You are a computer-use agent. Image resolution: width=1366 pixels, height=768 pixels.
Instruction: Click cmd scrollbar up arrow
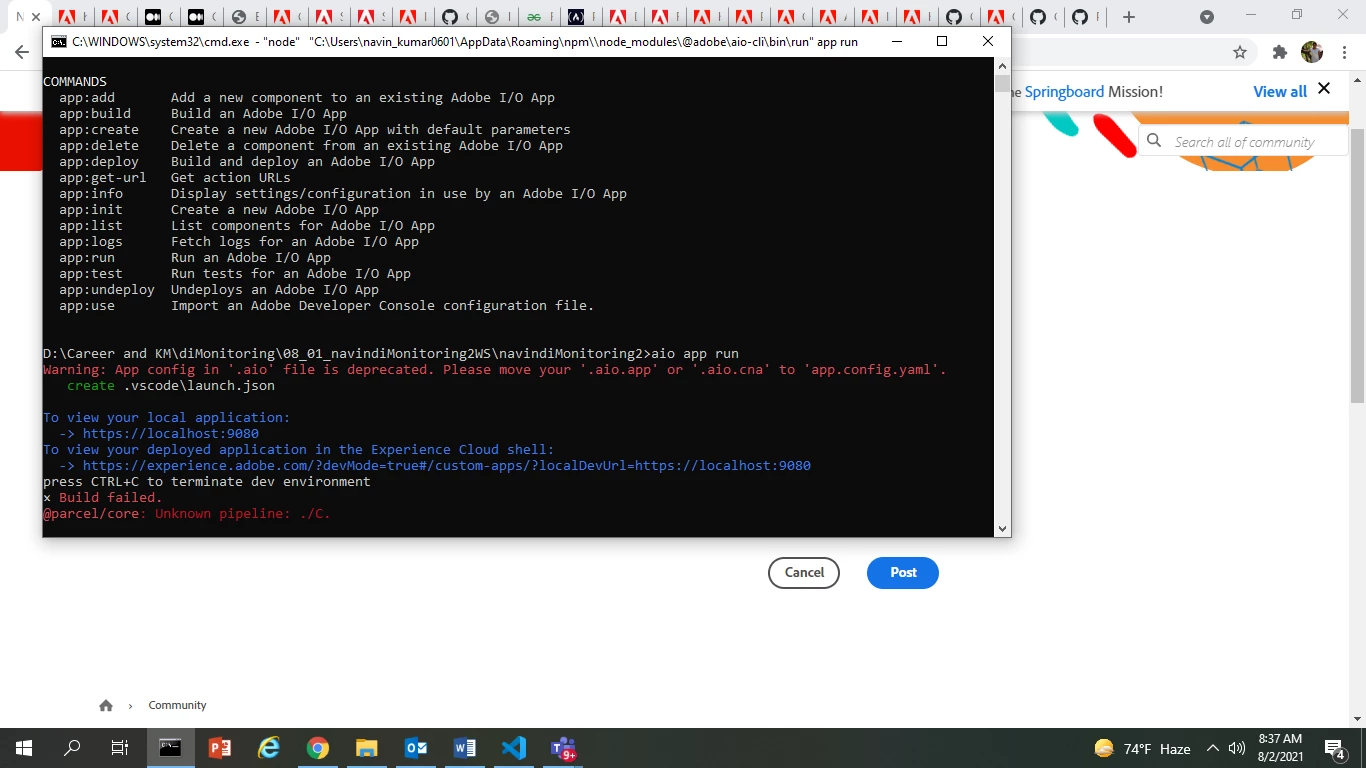pyautogui.click(x=1002, y=66)
